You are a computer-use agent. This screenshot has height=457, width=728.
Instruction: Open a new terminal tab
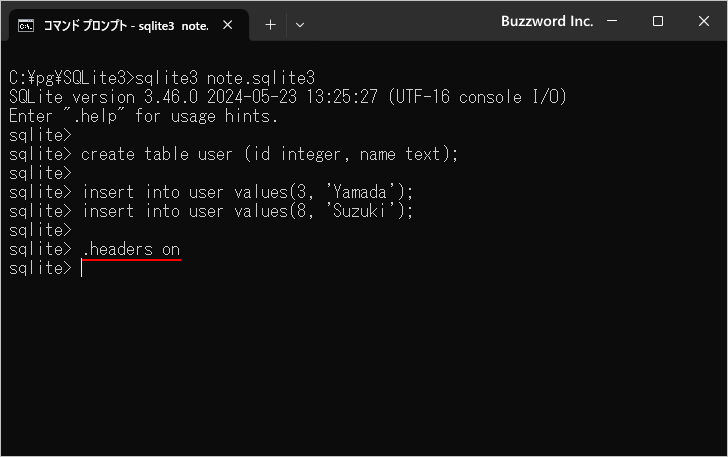[x=270, y=25]
